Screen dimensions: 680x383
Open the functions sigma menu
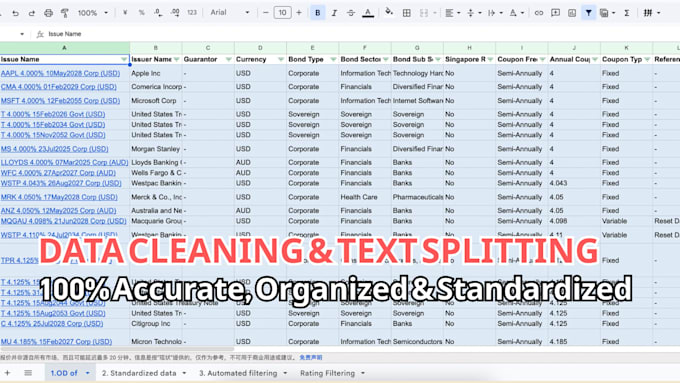pos(627,13)
